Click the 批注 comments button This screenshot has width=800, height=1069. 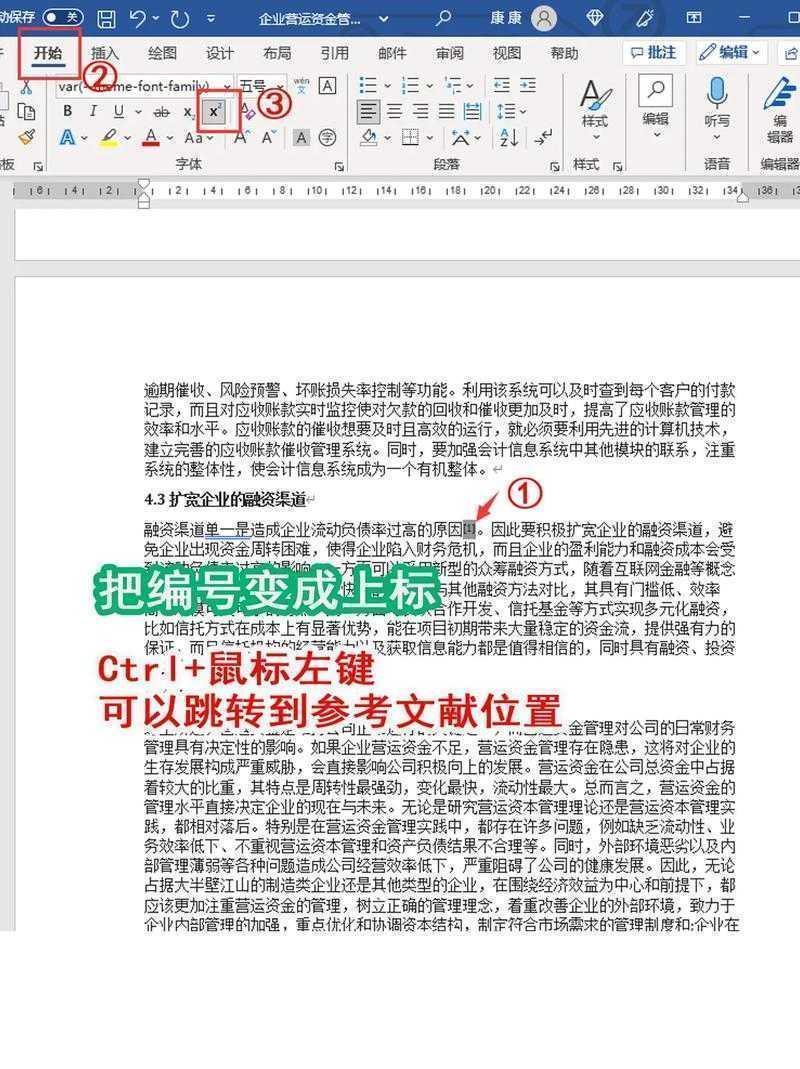click(x=653, y=52)
